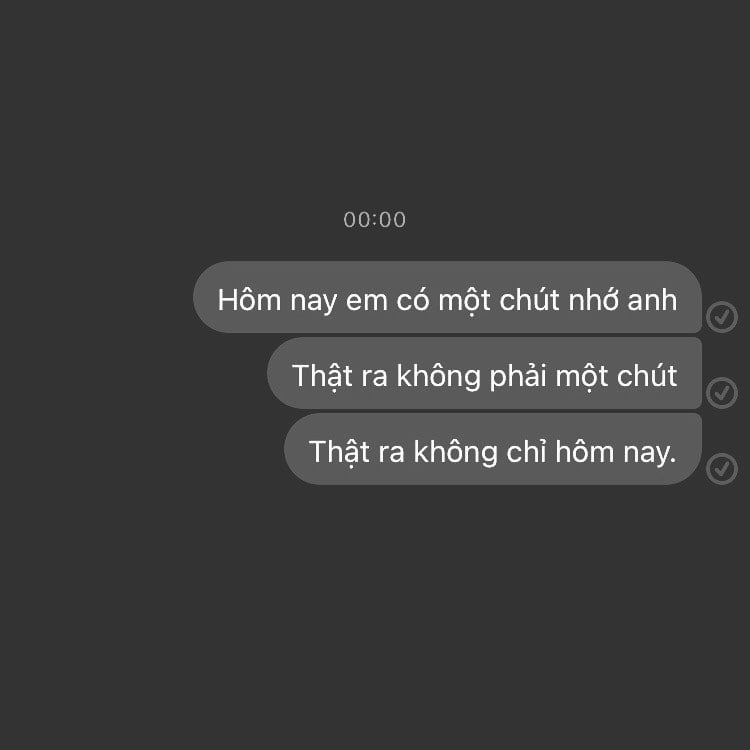Tap the "Thật ra không chỉ hôm nay." bubble

pos(493,449)
